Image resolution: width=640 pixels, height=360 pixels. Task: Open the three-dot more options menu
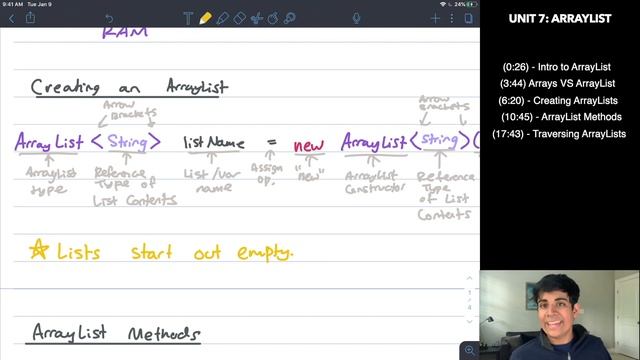pyautogui.click(x=452, y=18)
